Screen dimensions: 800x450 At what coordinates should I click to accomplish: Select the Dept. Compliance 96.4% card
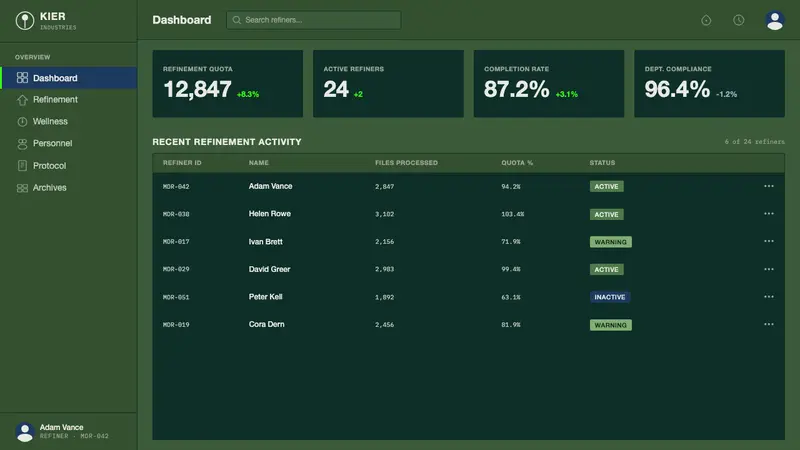coord(709,84)
